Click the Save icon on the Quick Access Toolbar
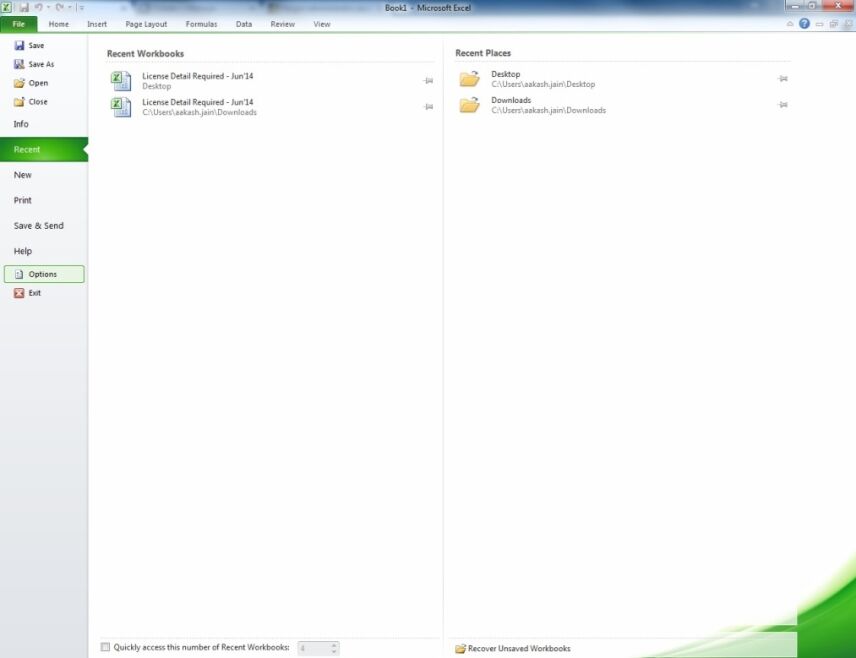856x658 pixels. [25, 7]
